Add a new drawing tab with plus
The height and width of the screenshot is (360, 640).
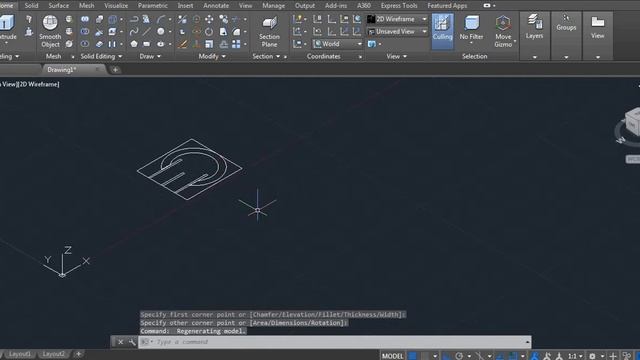coord(116,70)
